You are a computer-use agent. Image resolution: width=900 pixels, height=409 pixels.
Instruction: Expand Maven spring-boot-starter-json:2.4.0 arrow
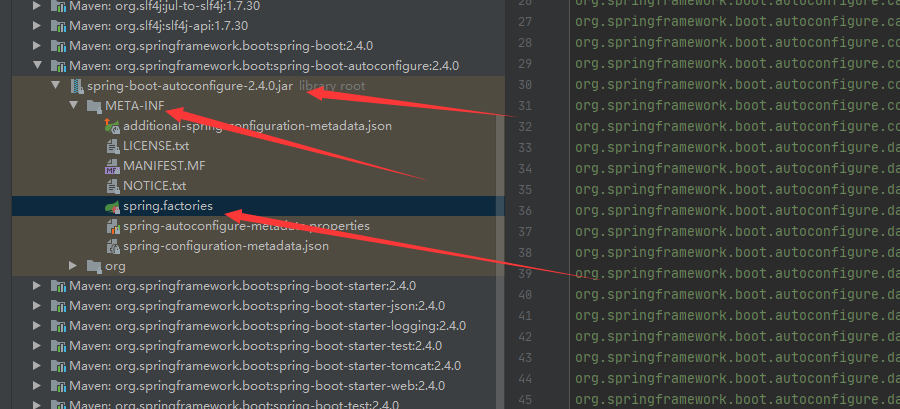[37, 306]
